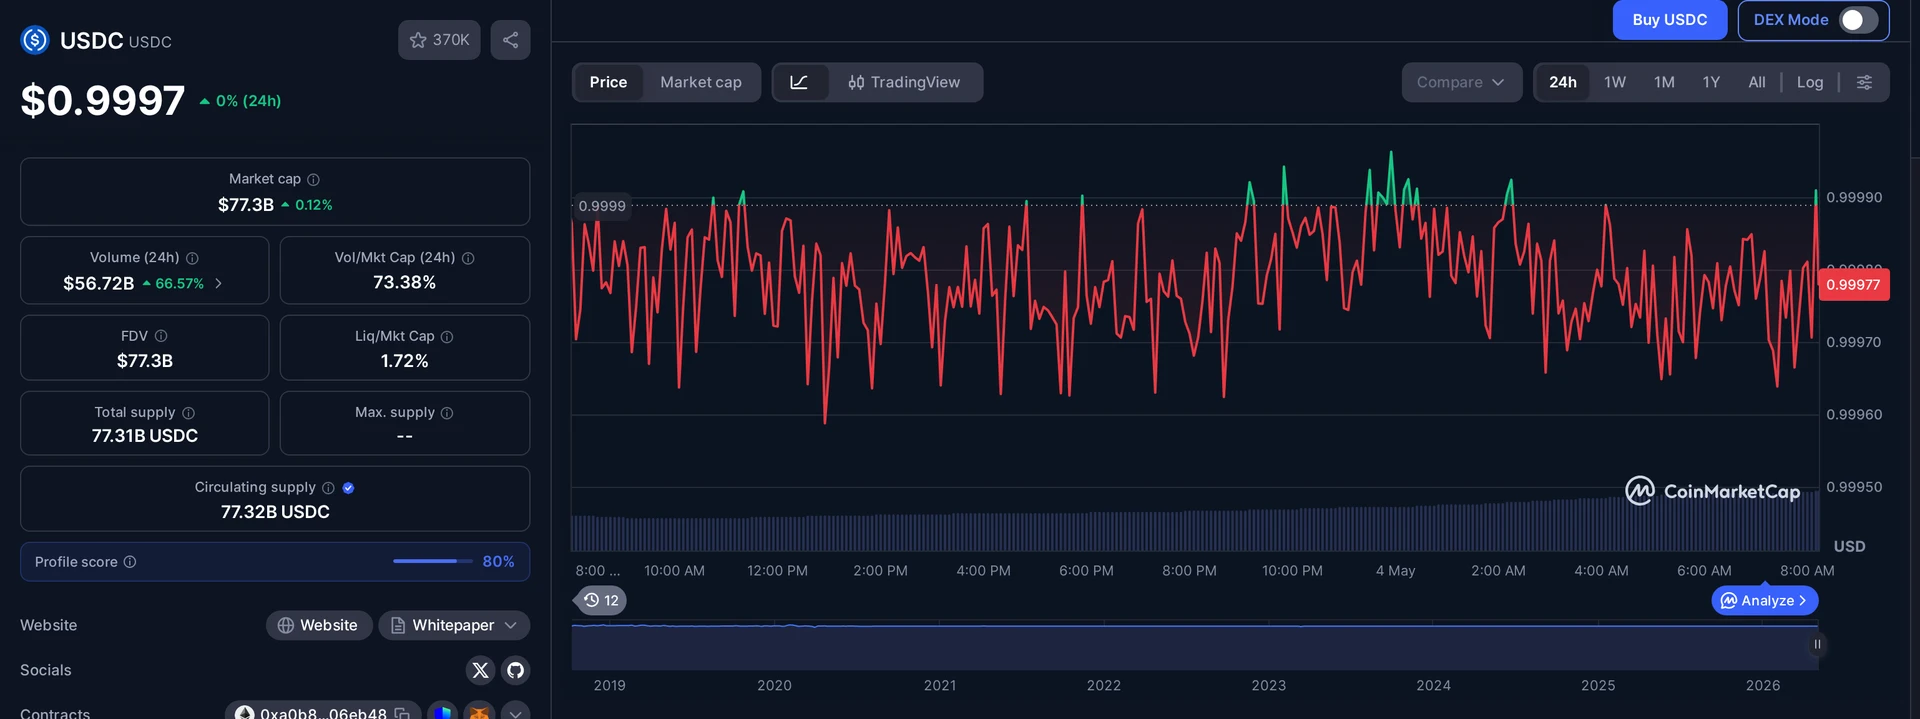1920x719 pixels.
Task: Click the blue shield wallet icon
Action: coord(443,712)
